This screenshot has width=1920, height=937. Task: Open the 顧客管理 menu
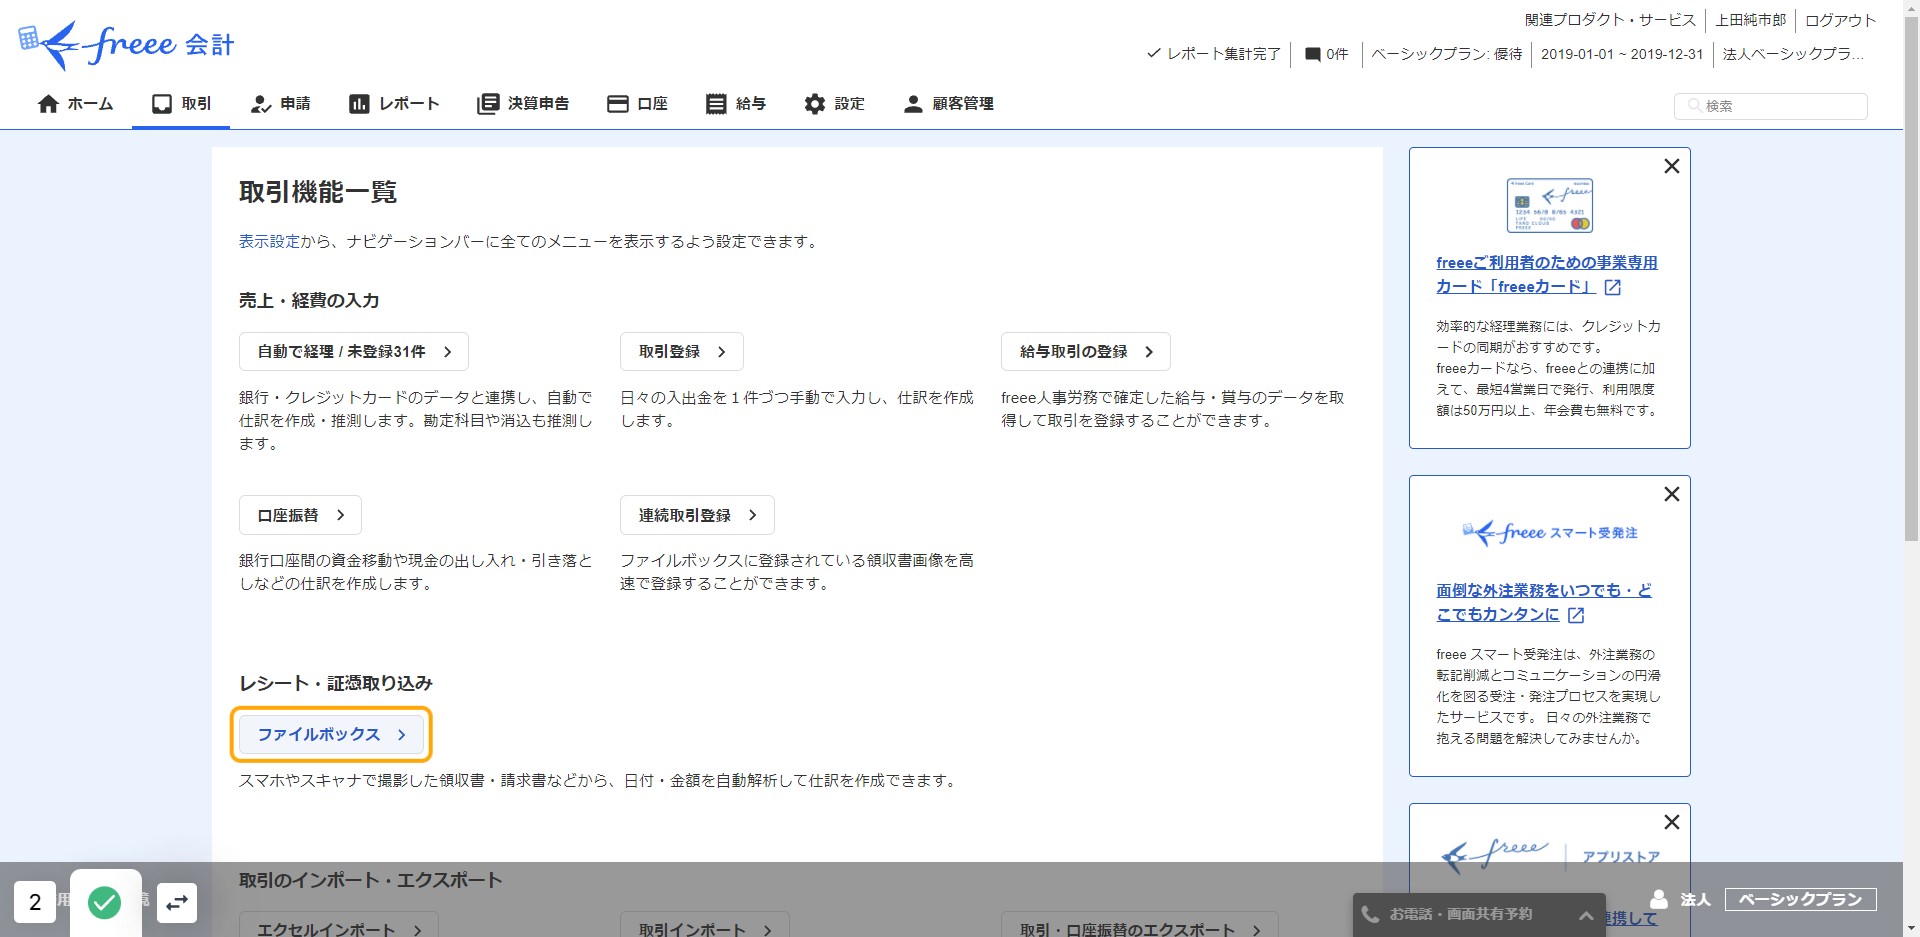click(948, 104)
